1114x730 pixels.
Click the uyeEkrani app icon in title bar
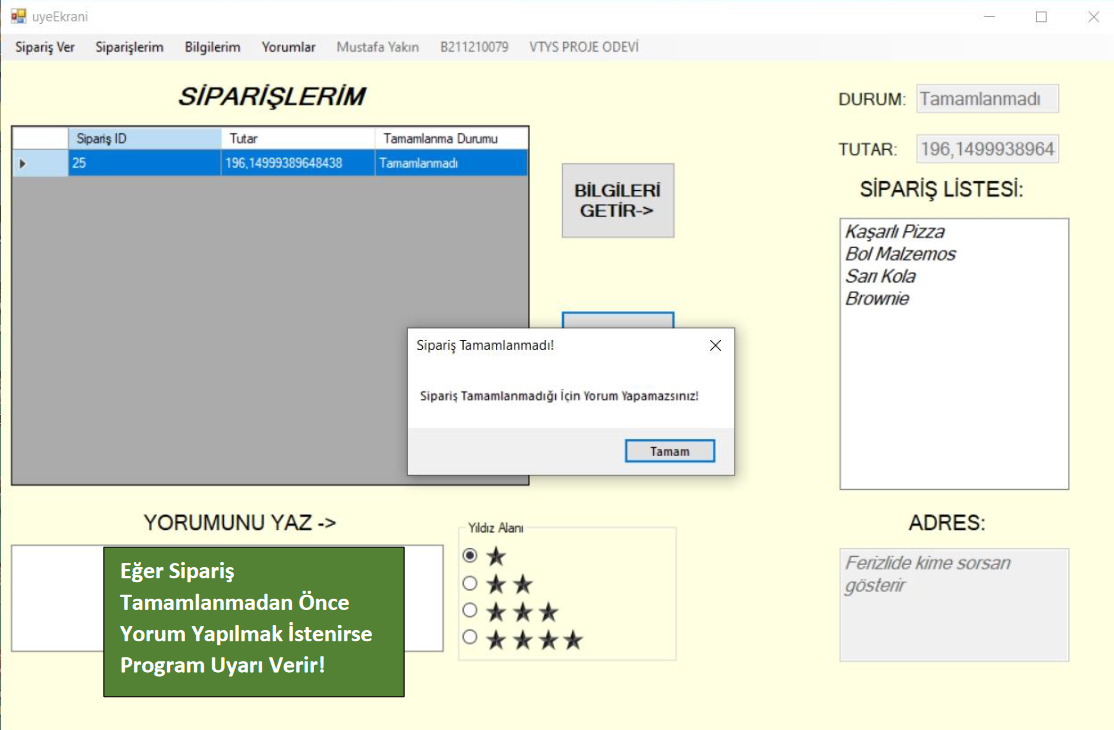coord(18,16)
